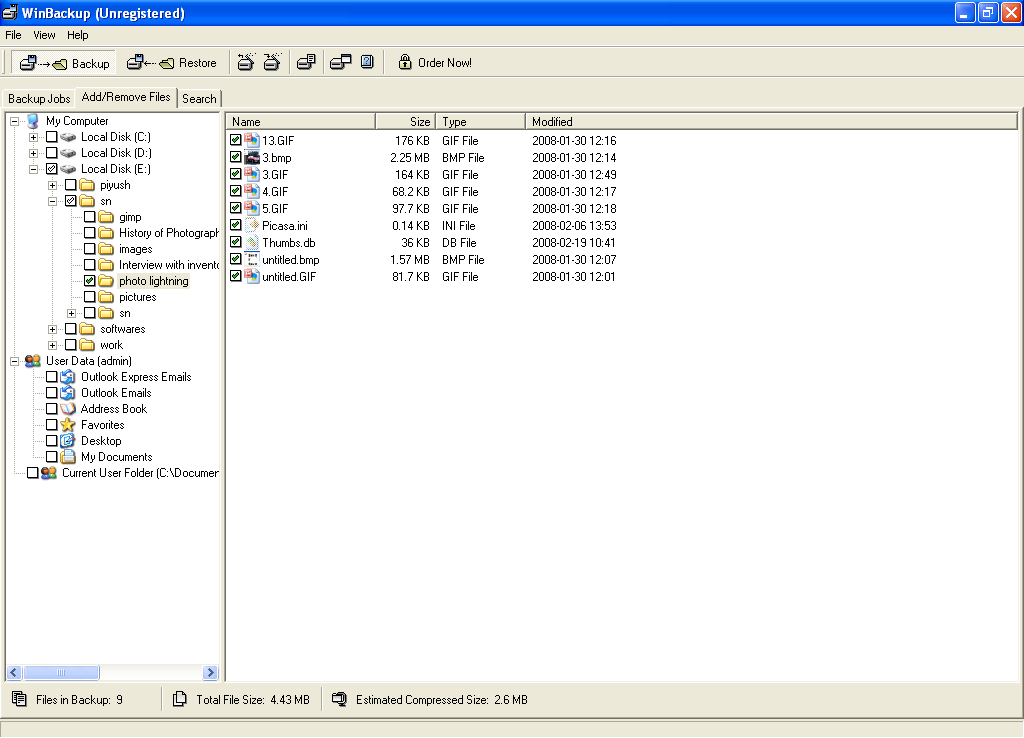This screenshot has height=738, width=1024.
Task: Open the File menu
Action: (x=13, y=35)
